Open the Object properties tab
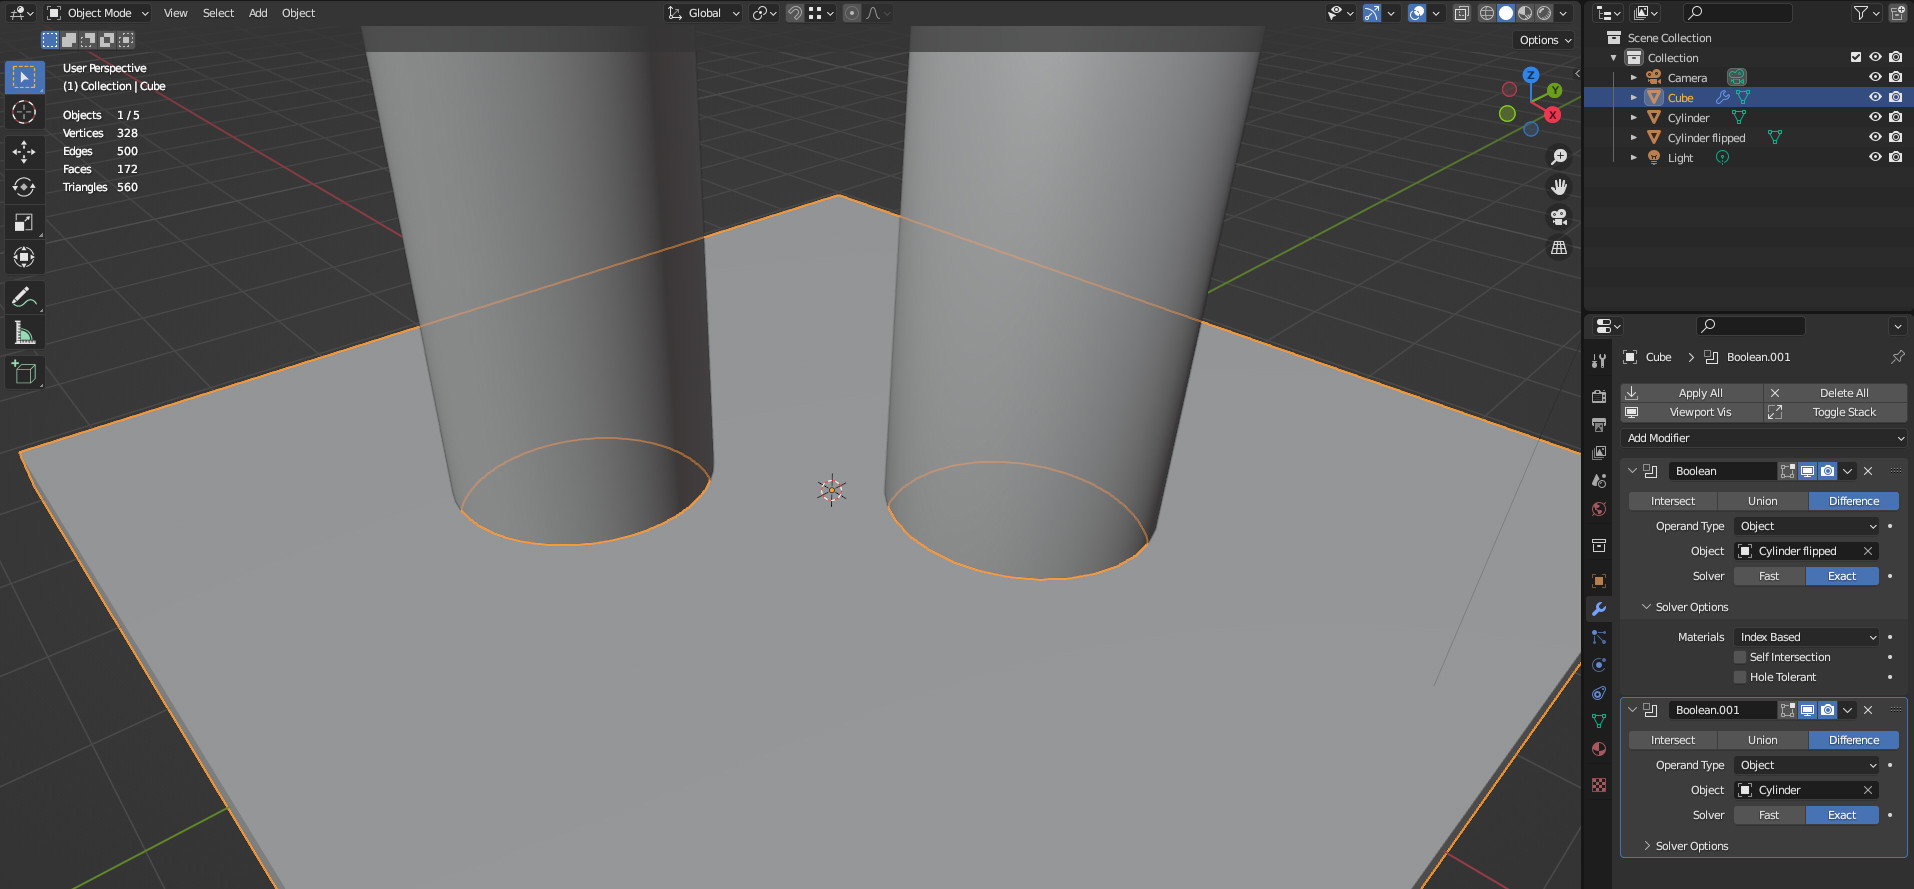Viewport: 1914px width, 889px height. click(1599, 581)
